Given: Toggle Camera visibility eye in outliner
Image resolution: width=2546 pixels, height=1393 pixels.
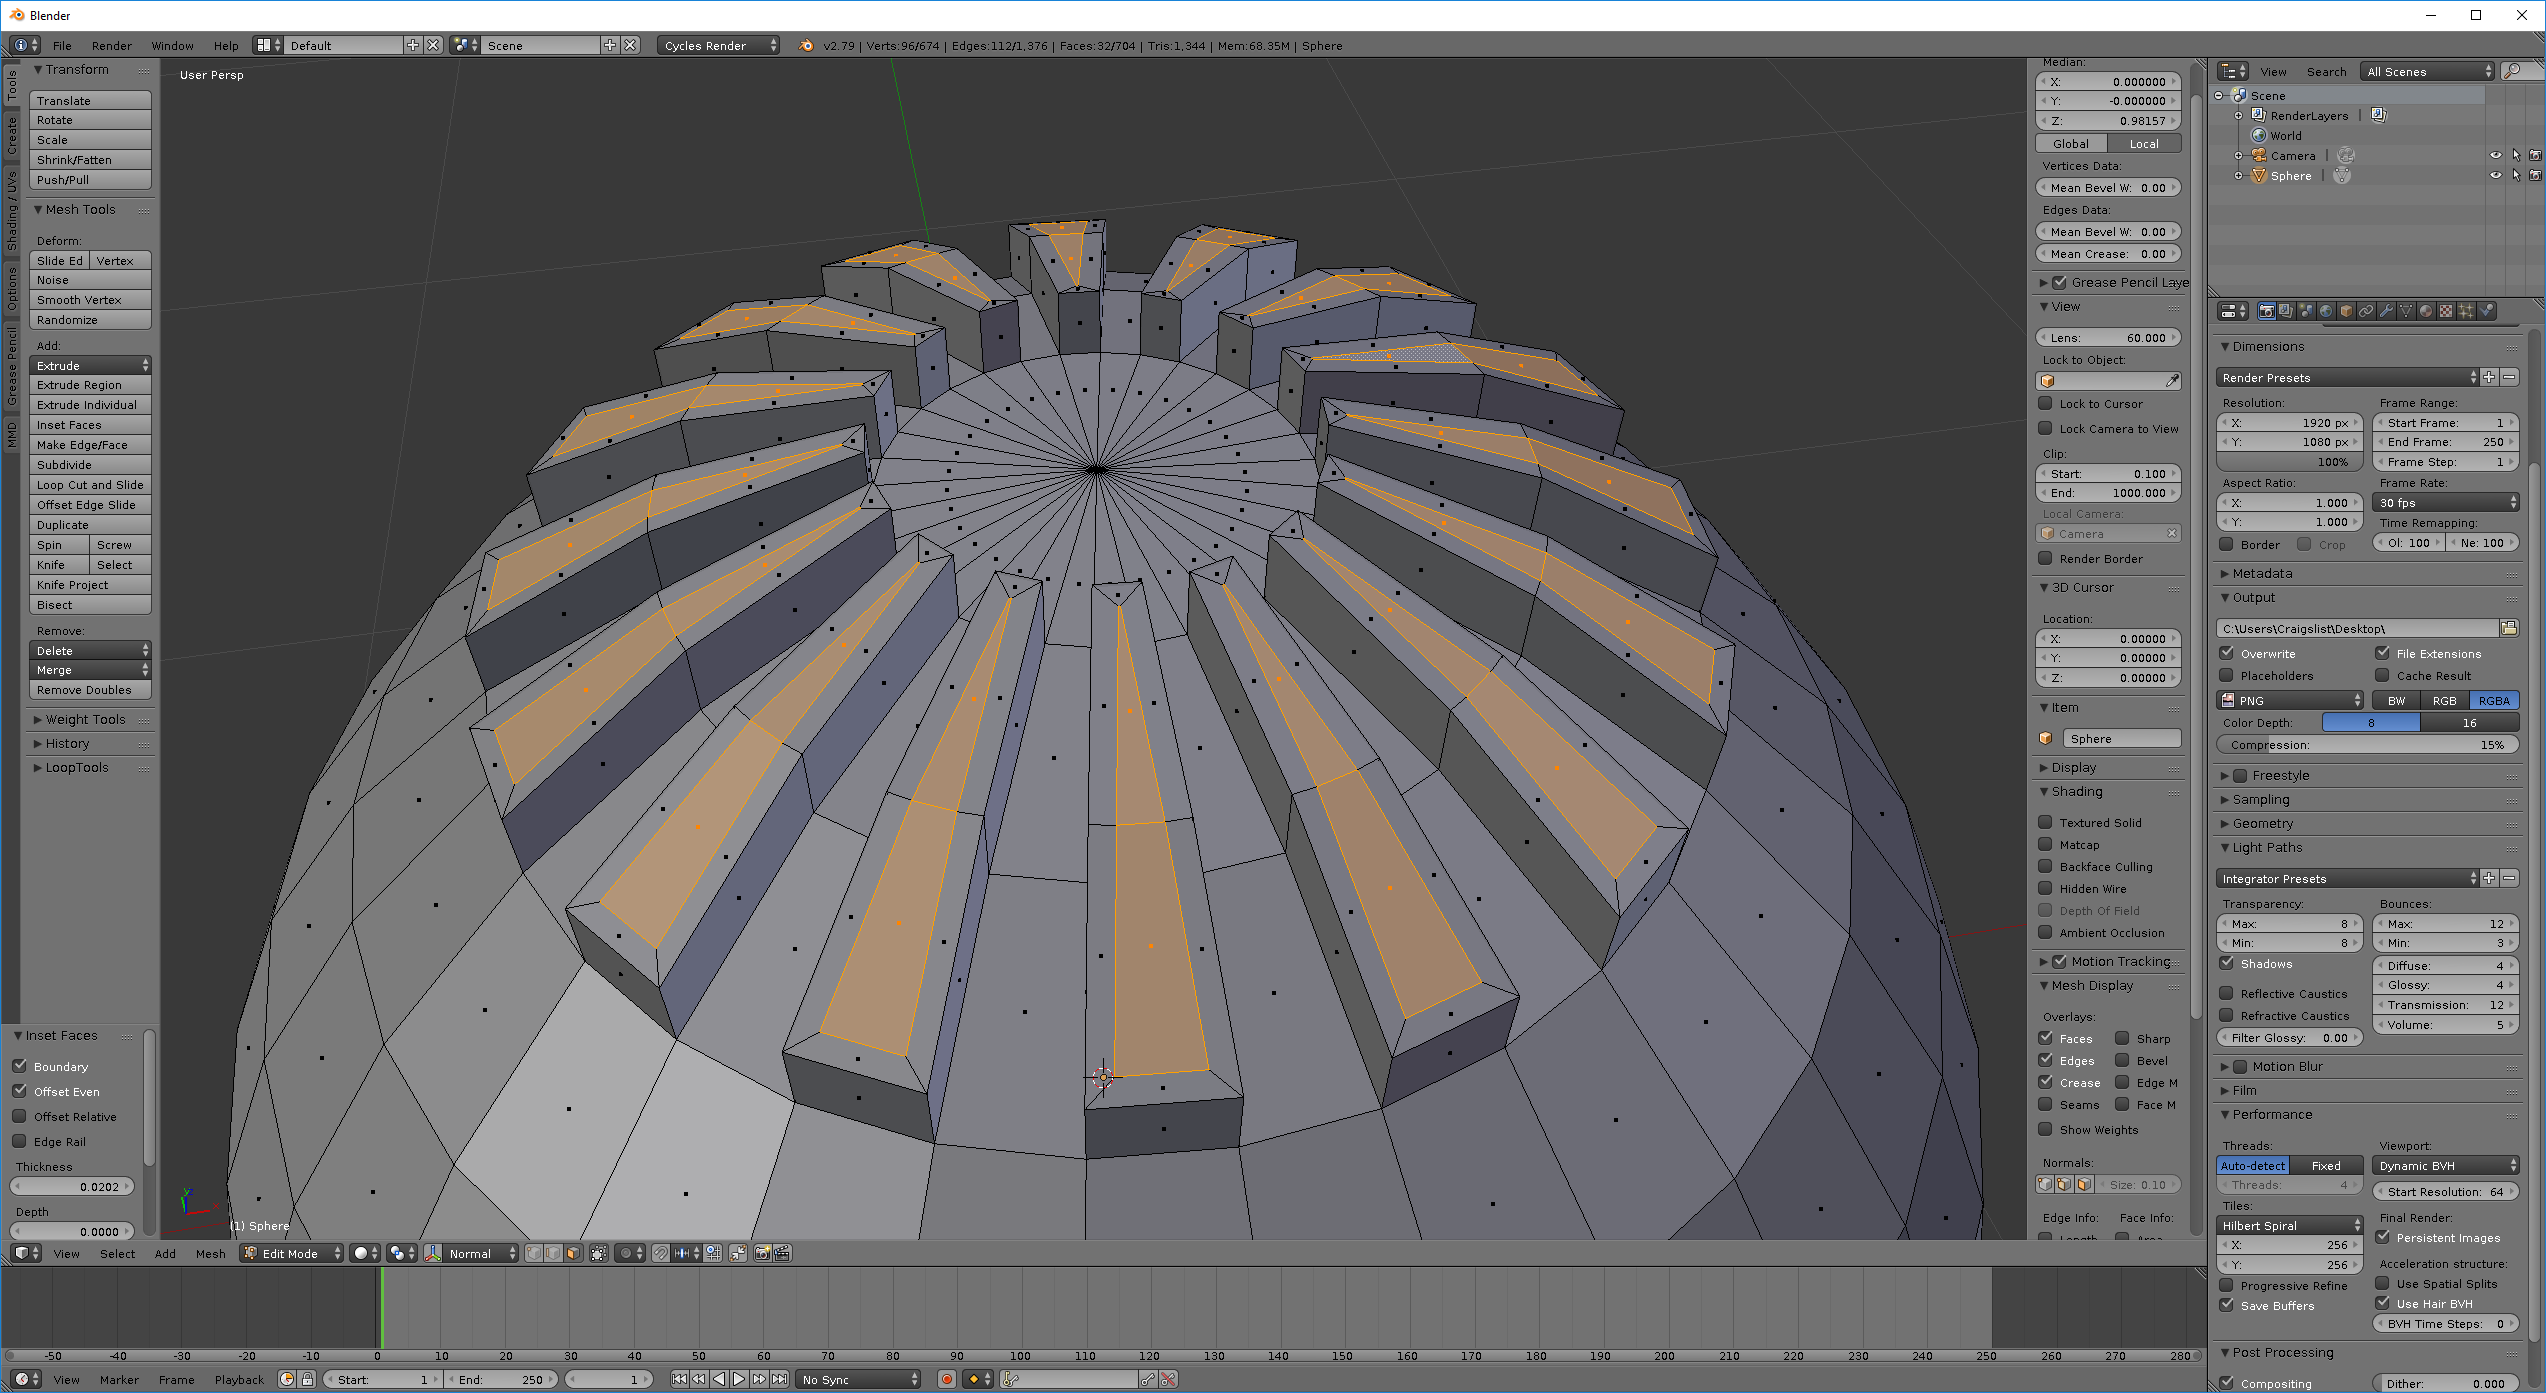Looking at the screenshot, I should click(2495, 155).
